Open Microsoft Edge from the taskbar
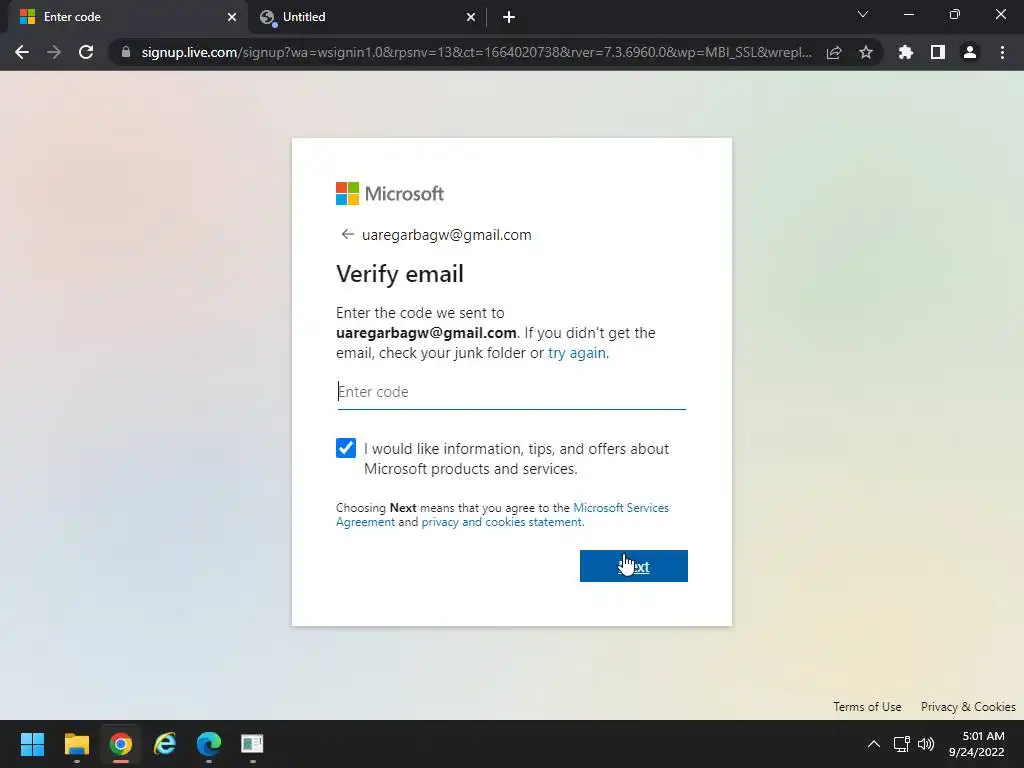The width and height of the screenshot is (1024, 768). [209, 744]
